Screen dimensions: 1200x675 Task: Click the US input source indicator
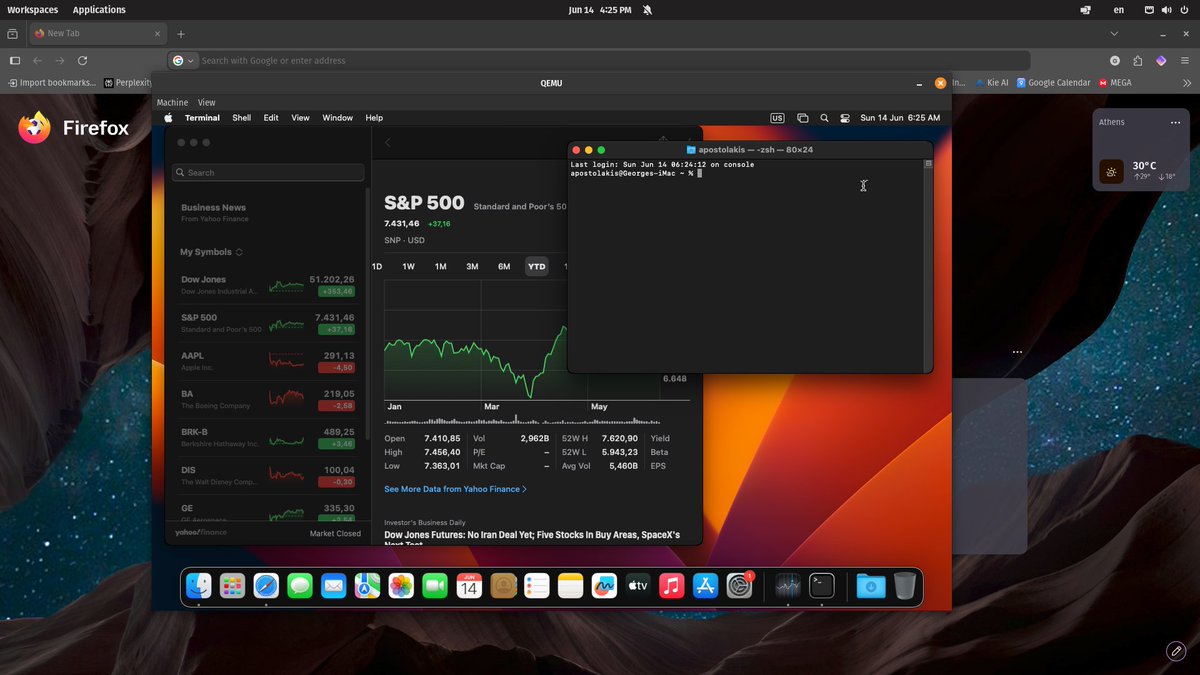777,118
